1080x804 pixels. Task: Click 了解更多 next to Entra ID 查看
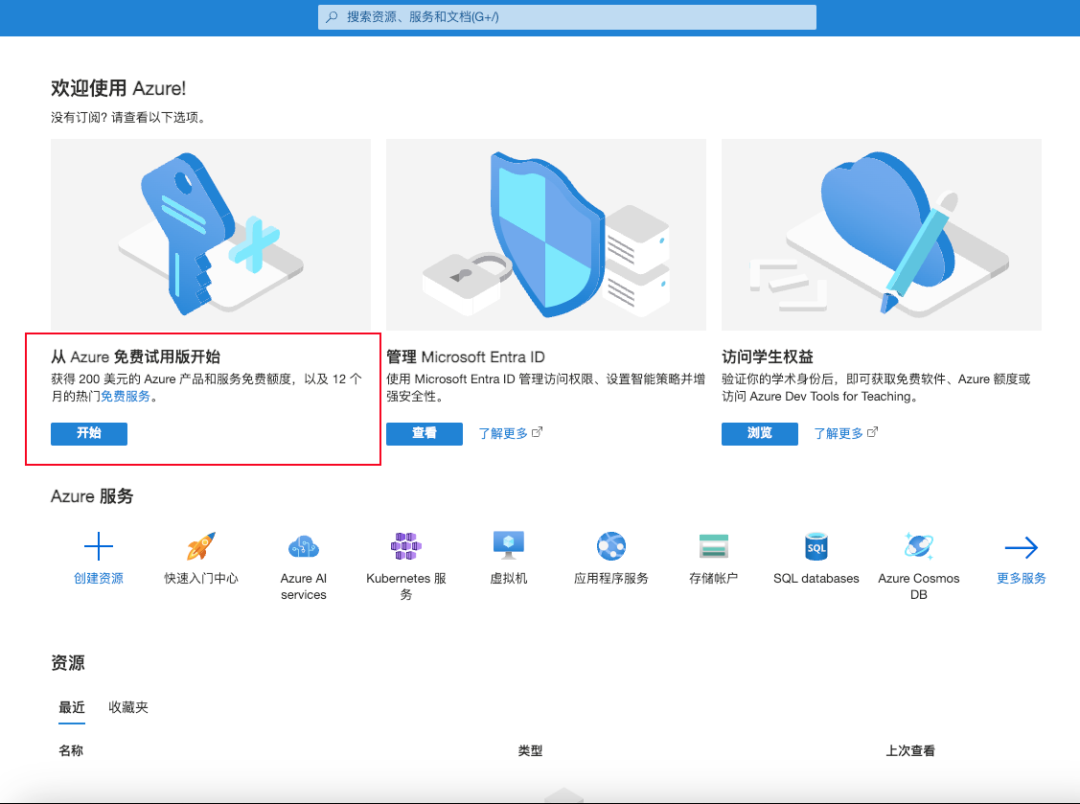[503, 433]
